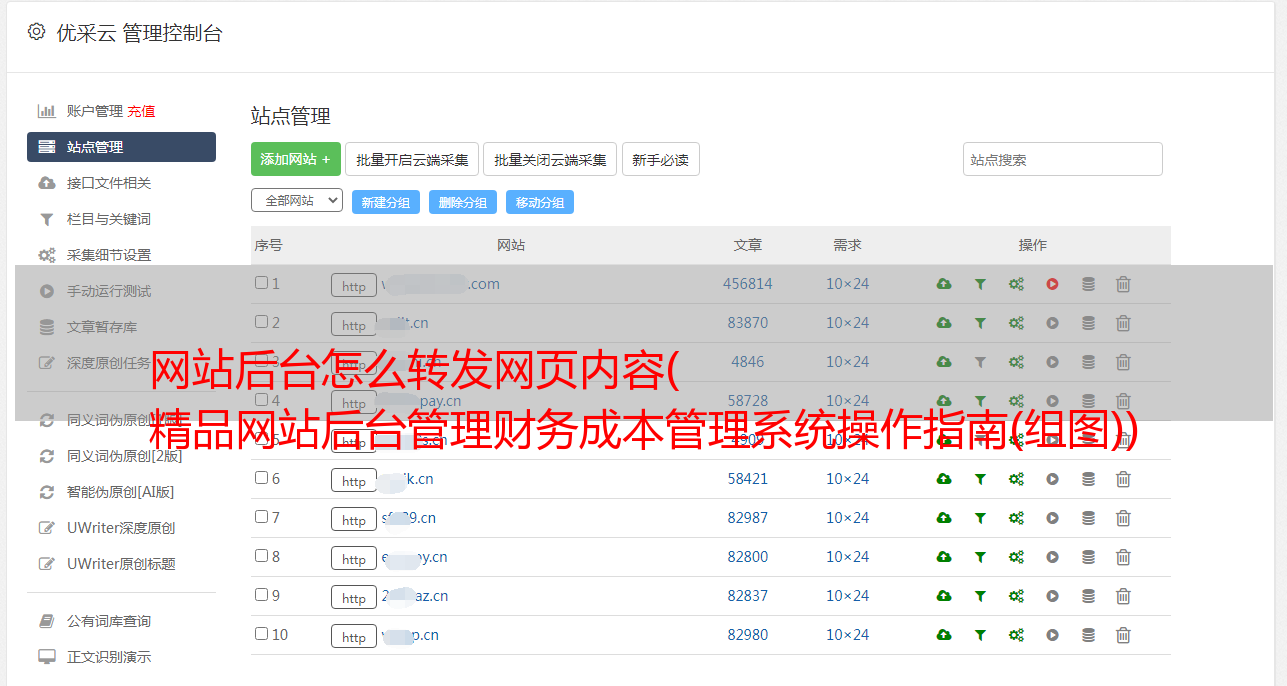Click the settings gear icon beside 优采云 title
The image size is (1287, 686).
coord(37,32)
